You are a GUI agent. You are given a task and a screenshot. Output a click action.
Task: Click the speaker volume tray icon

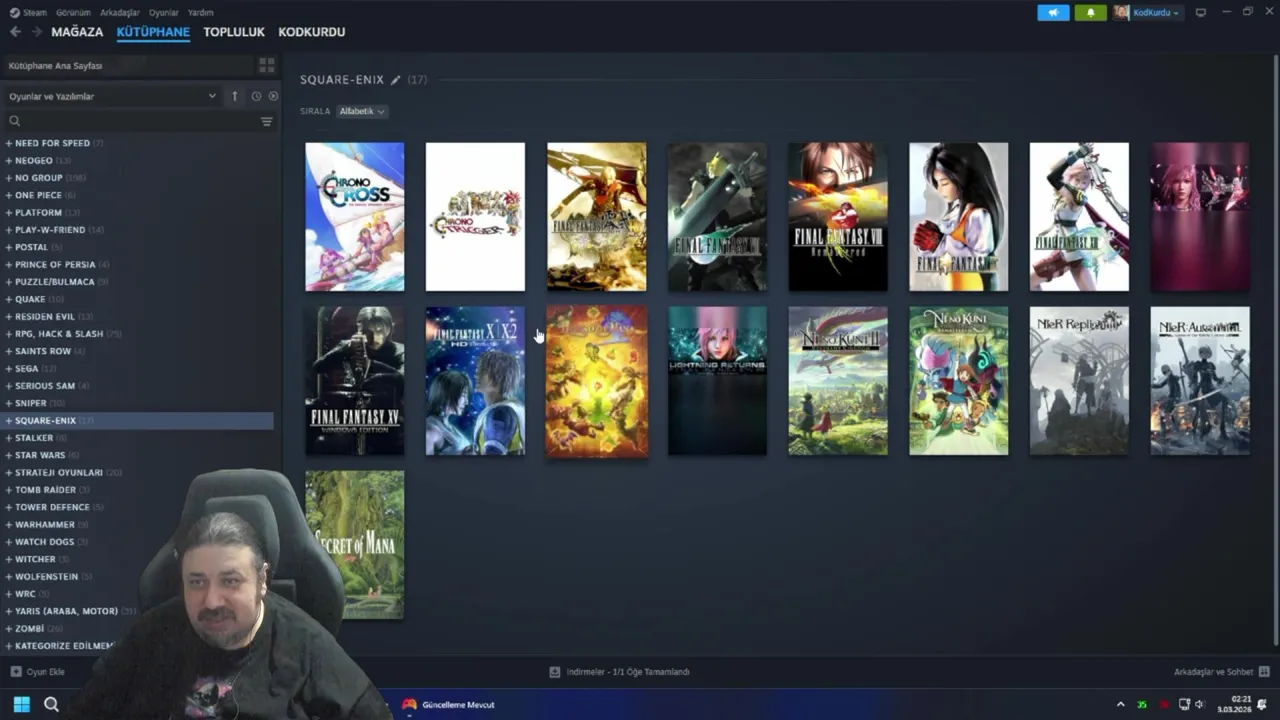coord(1200,704)
